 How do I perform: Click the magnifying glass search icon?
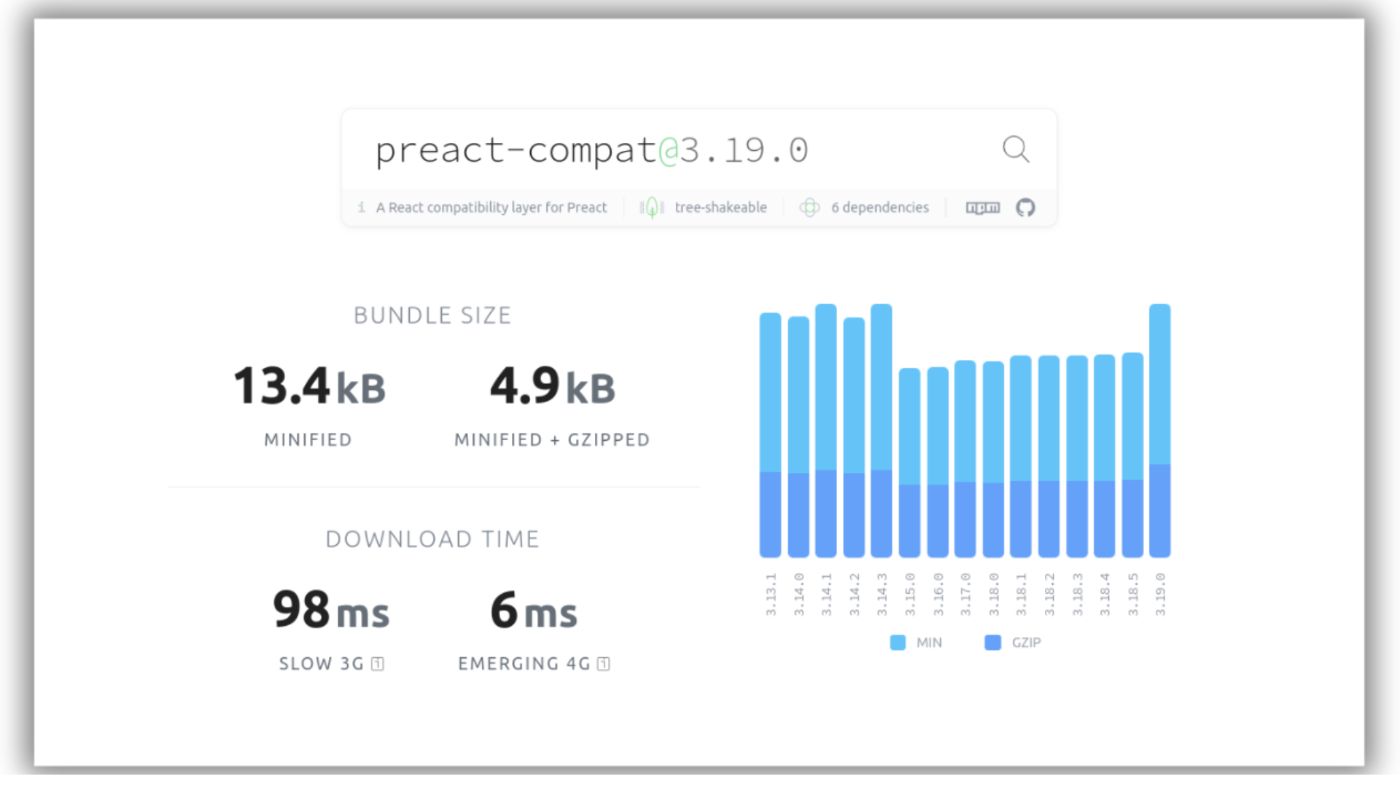click(1015, 150)
